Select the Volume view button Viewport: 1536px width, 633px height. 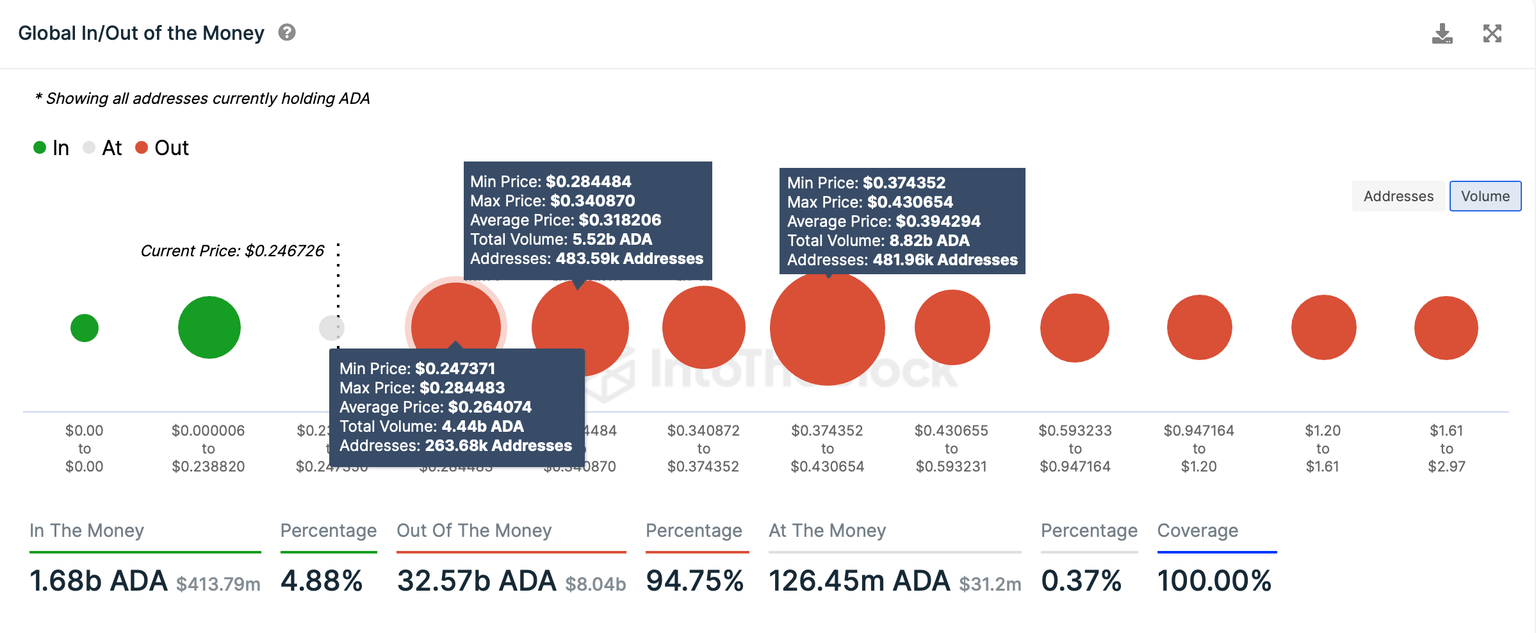click(1485, 196)
